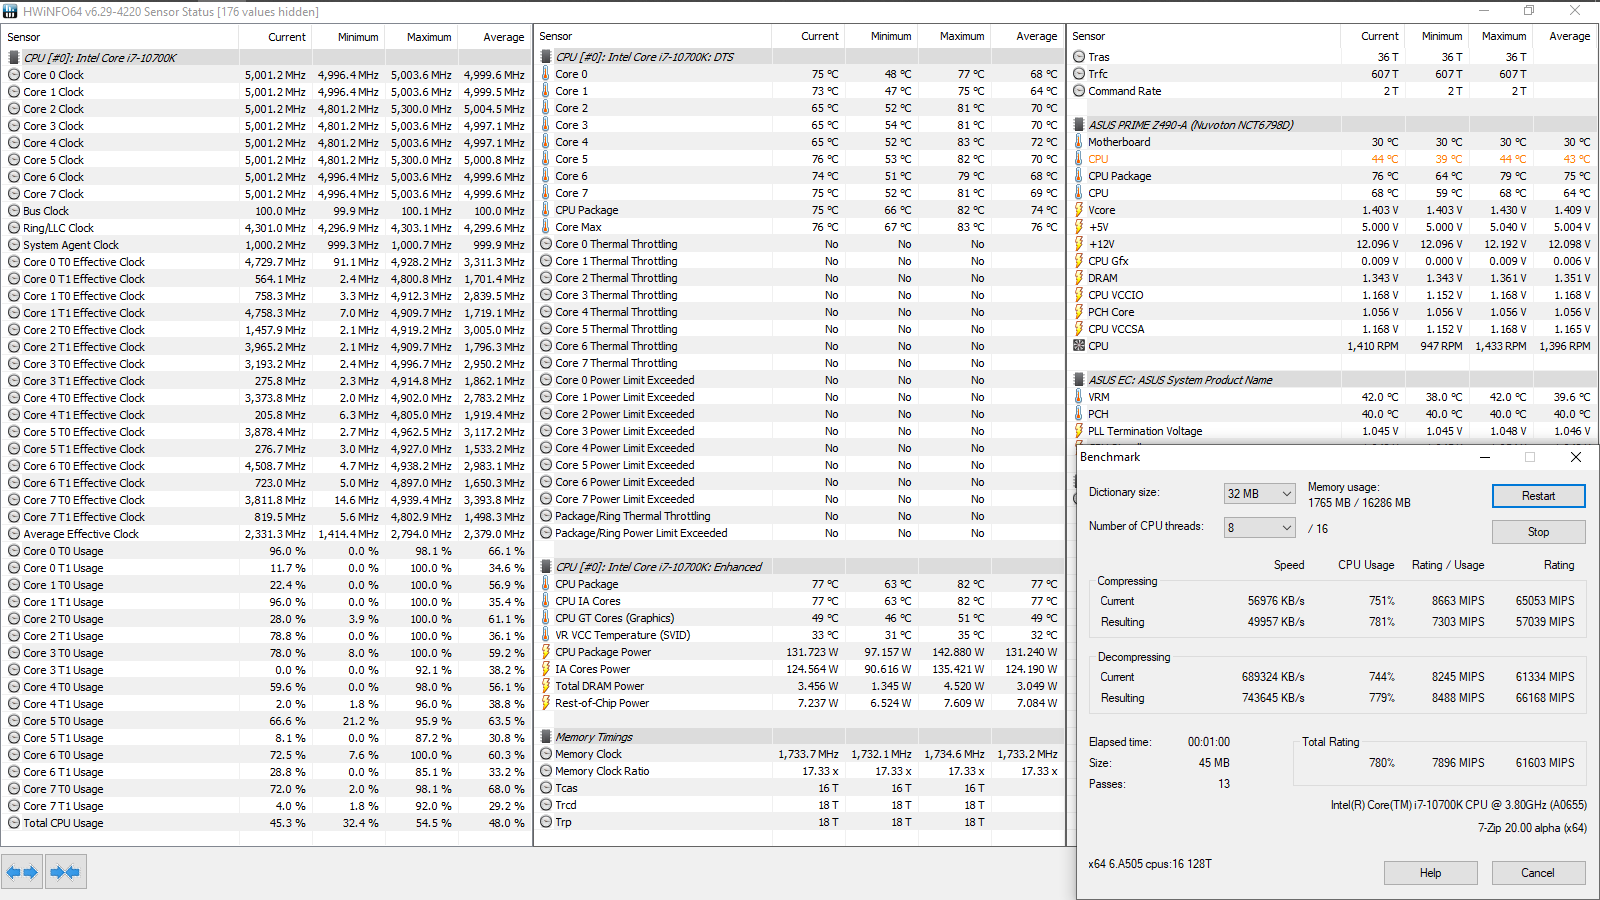Click the Stop button in Benchmark
The image size is (1600, 900).
click(x=1538, y=532)
